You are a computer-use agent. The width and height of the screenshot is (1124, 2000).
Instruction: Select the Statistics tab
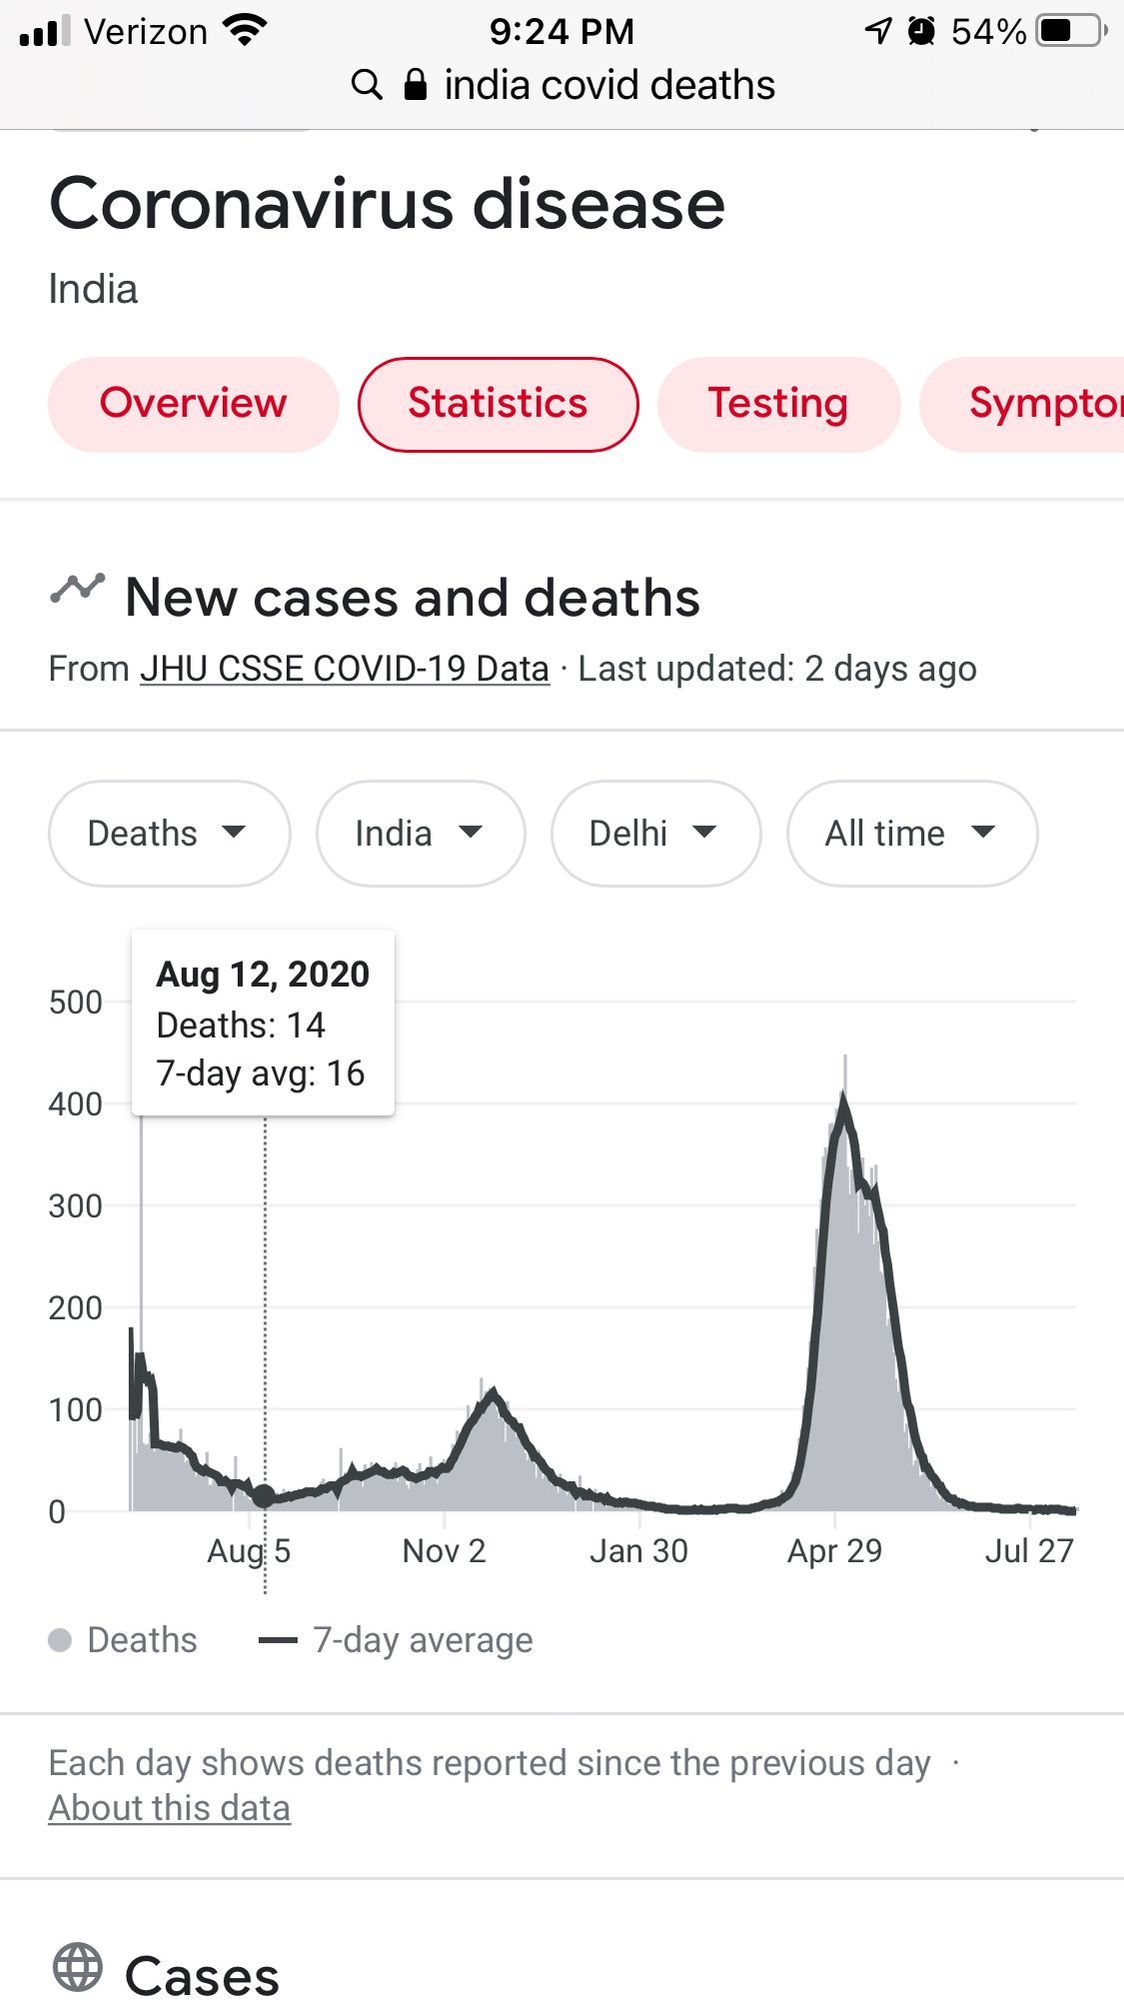[x=498, y=404]
